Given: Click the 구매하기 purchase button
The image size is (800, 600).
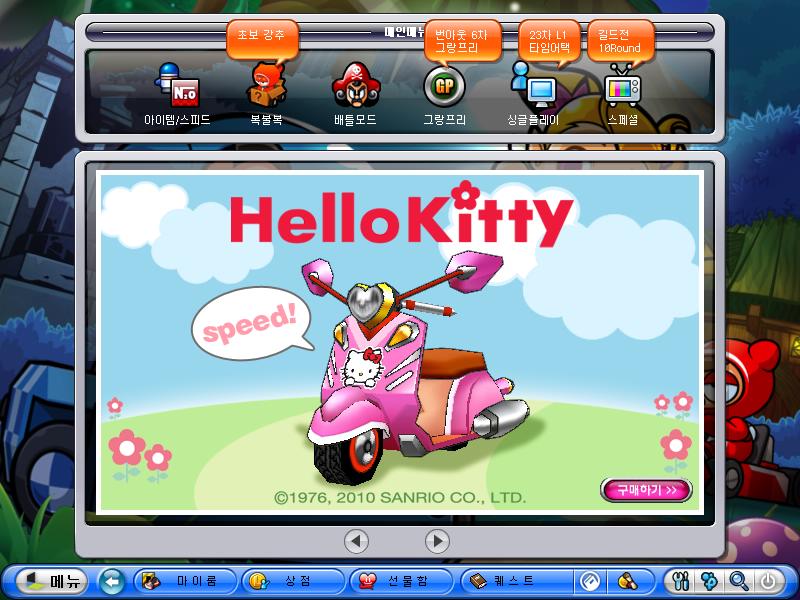Looking at the screenshot, I should 646,490.
